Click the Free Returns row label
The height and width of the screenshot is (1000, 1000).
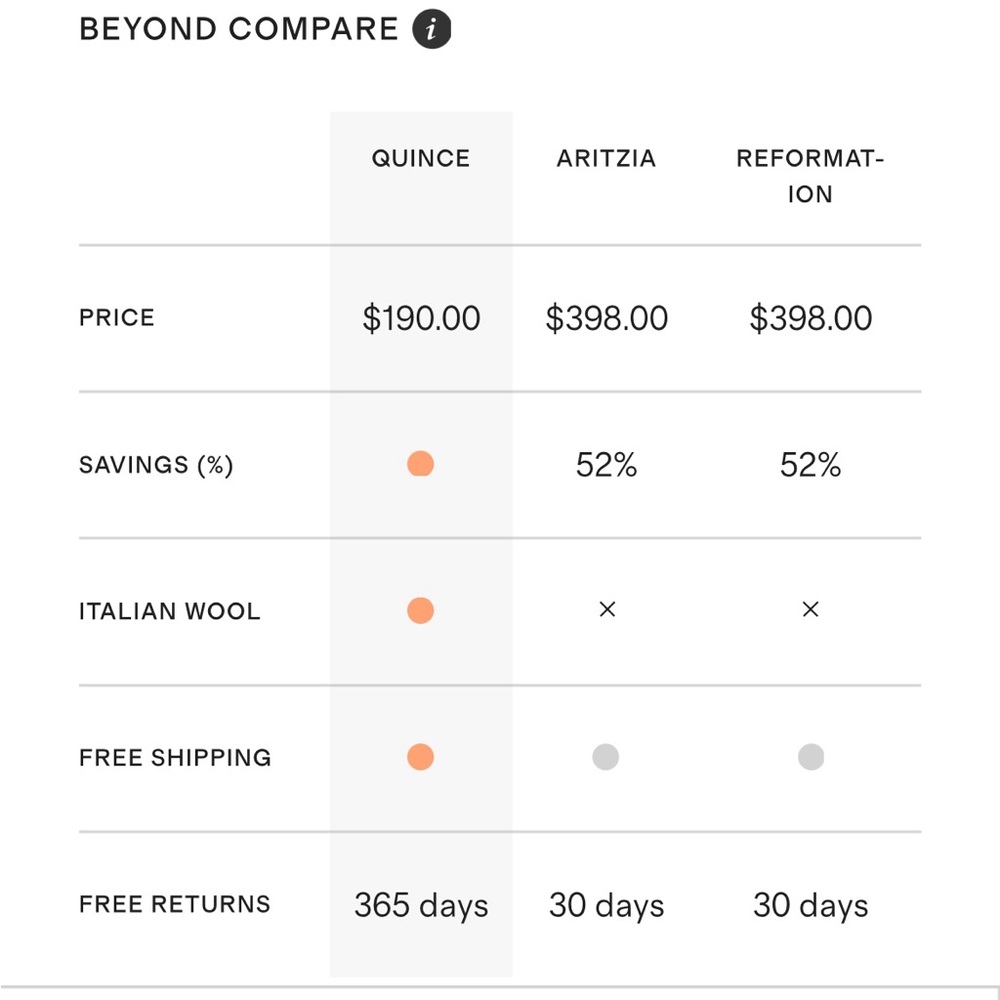[x=175, y=904]
